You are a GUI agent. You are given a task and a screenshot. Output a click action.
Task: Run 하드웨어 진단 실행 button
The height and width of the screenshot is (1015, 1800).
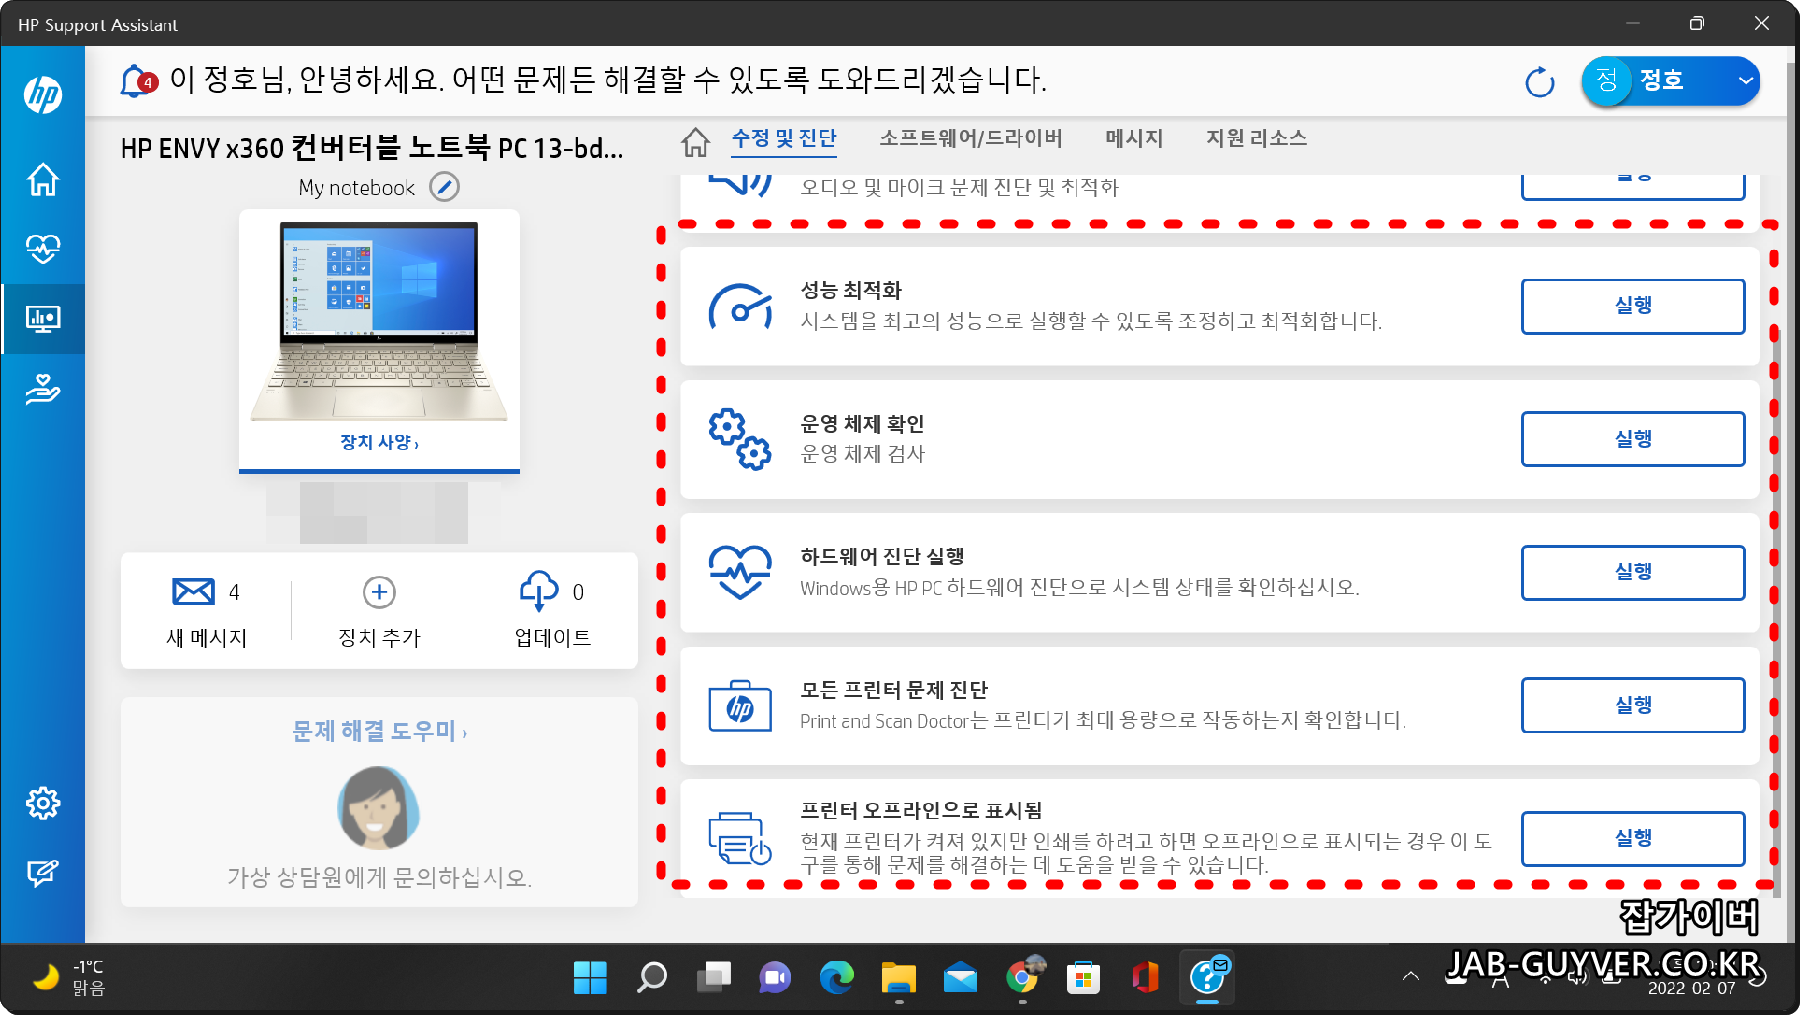coord(1633,572)
